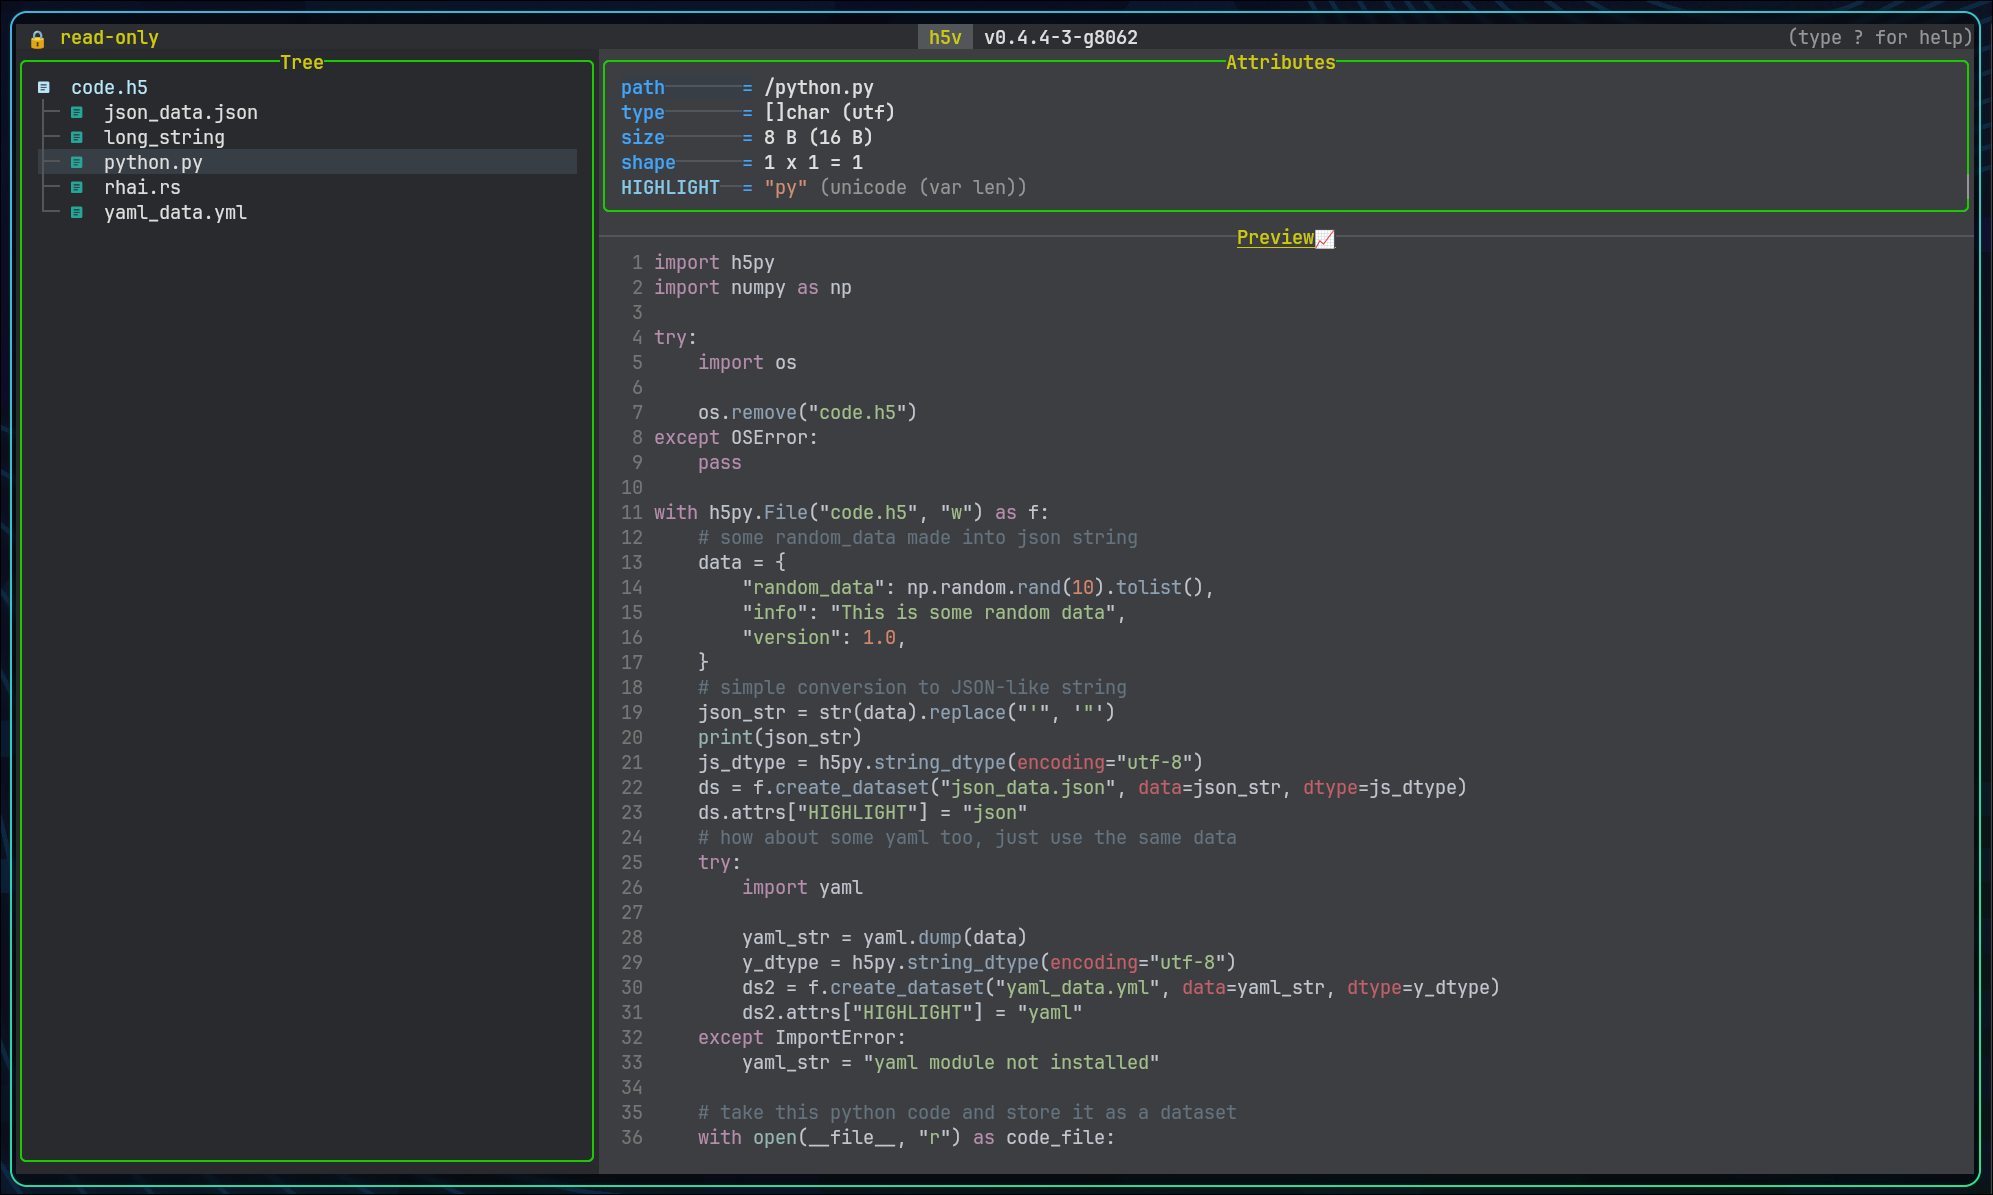Click the size attribute name

coord(642,137)
